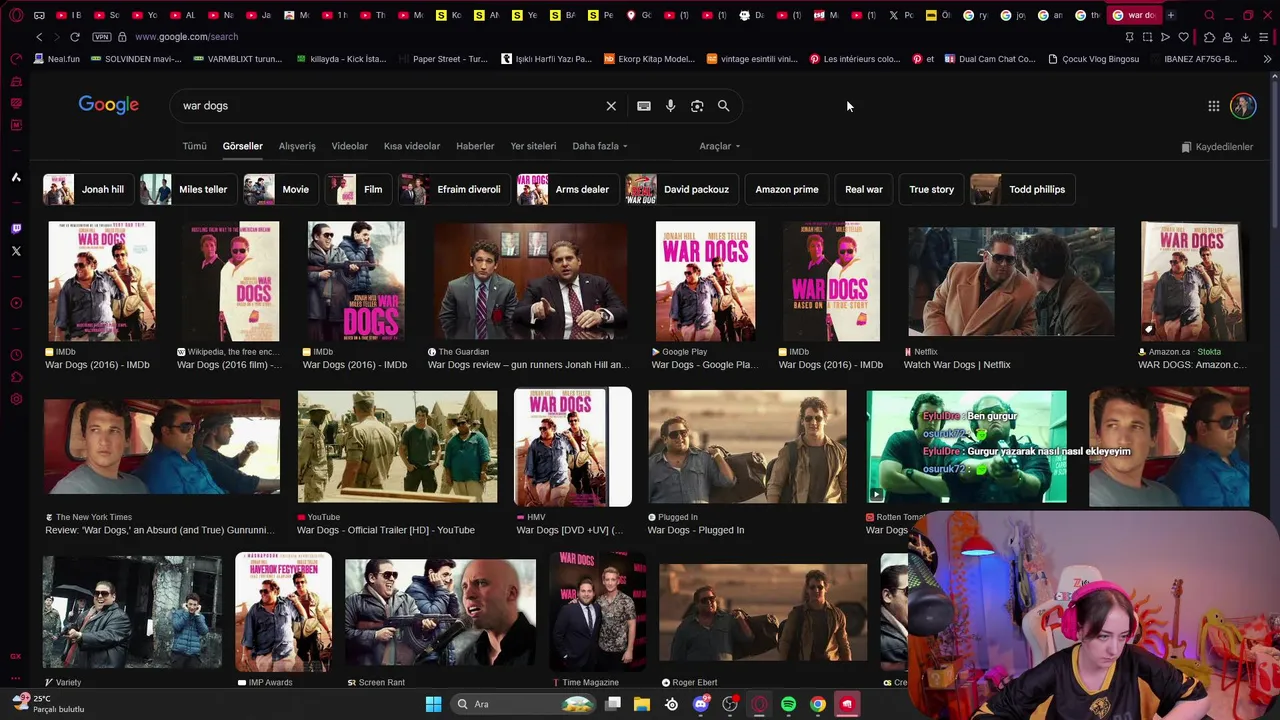Switch to Haberler tab
The height and width of the screenshot is (720, 1280).
[x=475, y=146]
